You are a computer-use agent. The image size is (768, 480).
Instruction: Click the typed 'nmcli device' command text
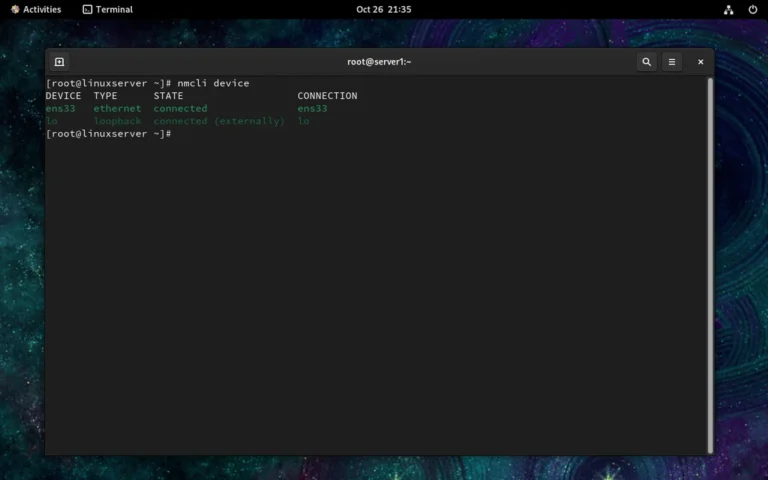point(213,83)
